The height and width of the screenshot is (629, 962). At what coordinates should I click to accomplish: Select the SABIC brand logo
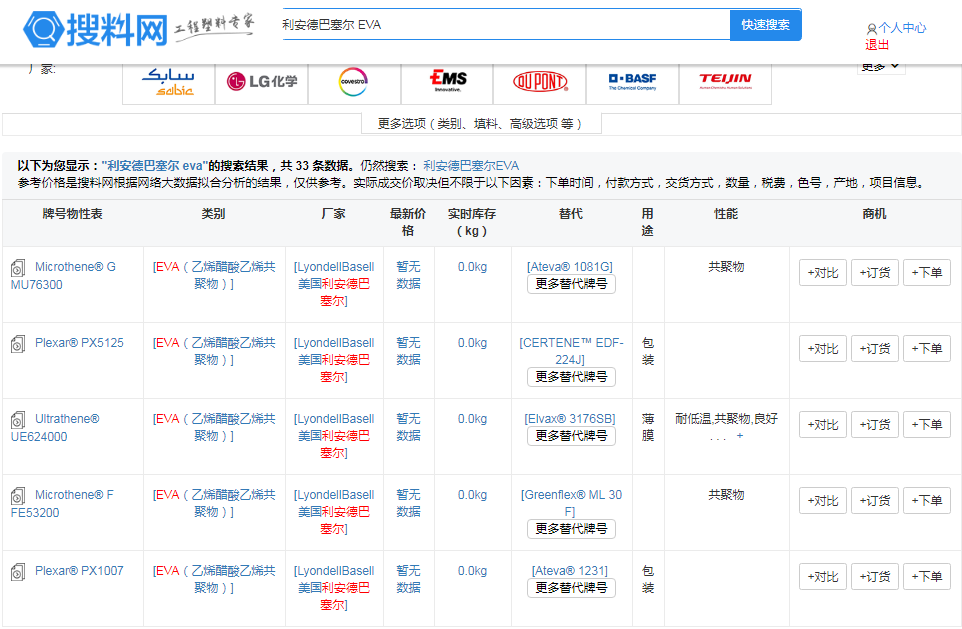(x=168, y=81)
